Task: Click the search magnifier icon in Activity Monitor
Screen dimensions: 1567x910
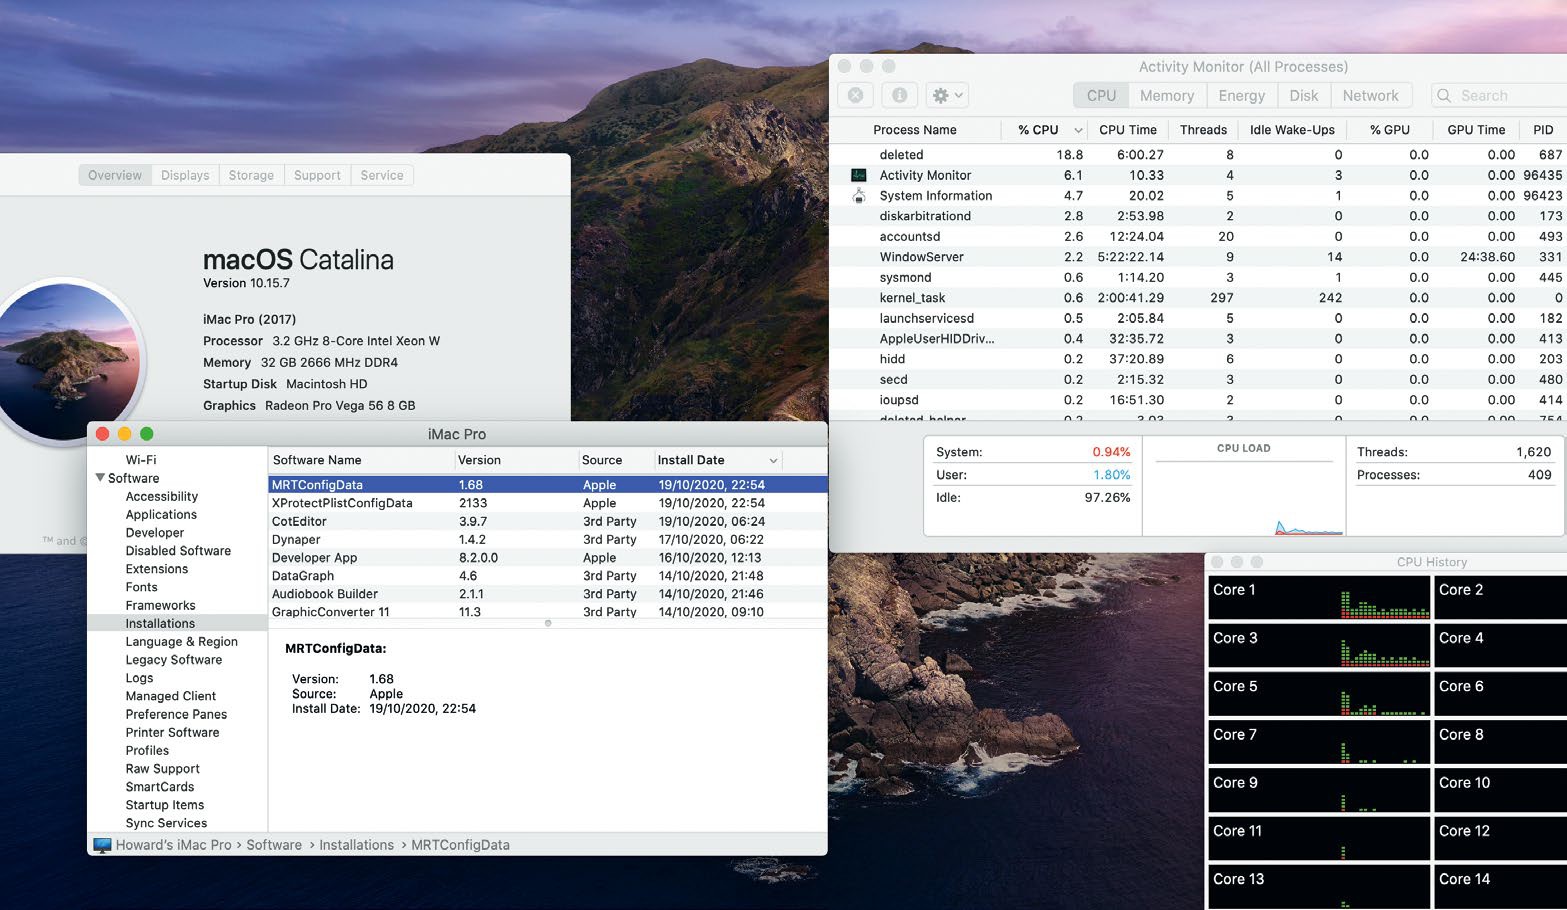Action: pos(1444,96)
